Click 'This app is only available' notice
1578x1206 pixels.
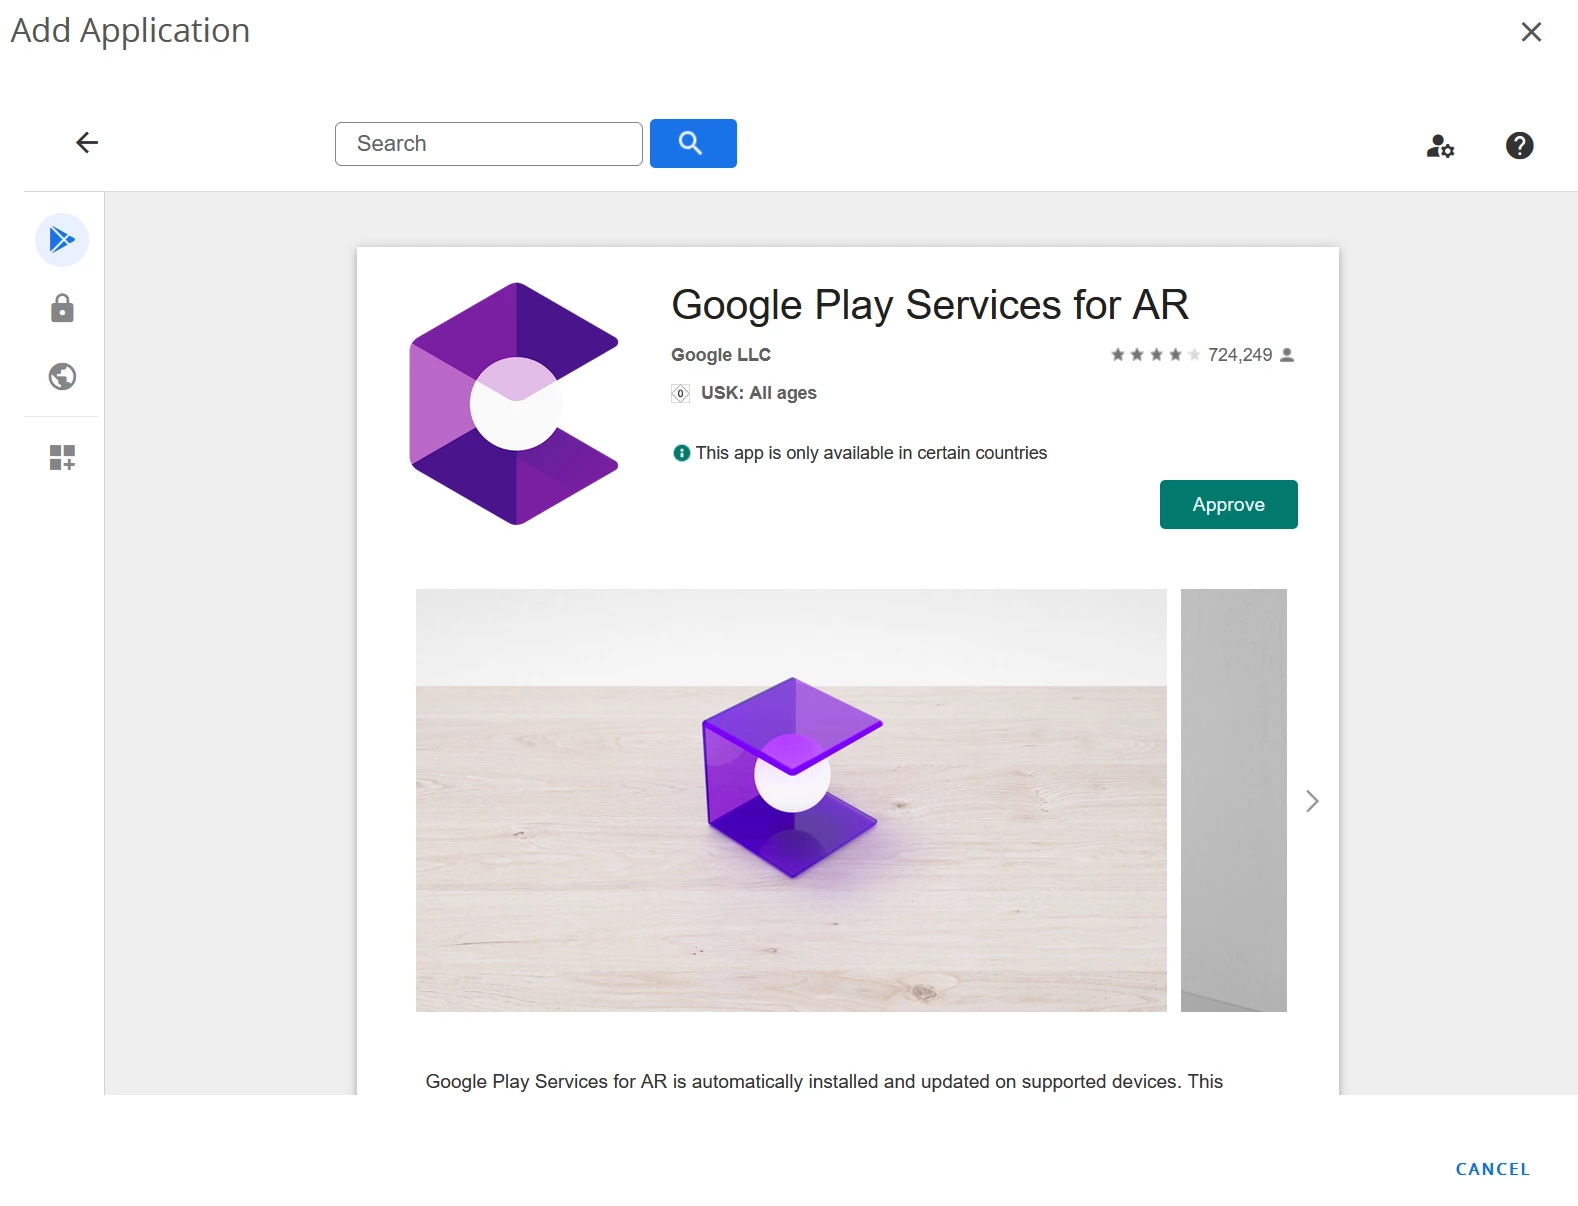(871, 453)
